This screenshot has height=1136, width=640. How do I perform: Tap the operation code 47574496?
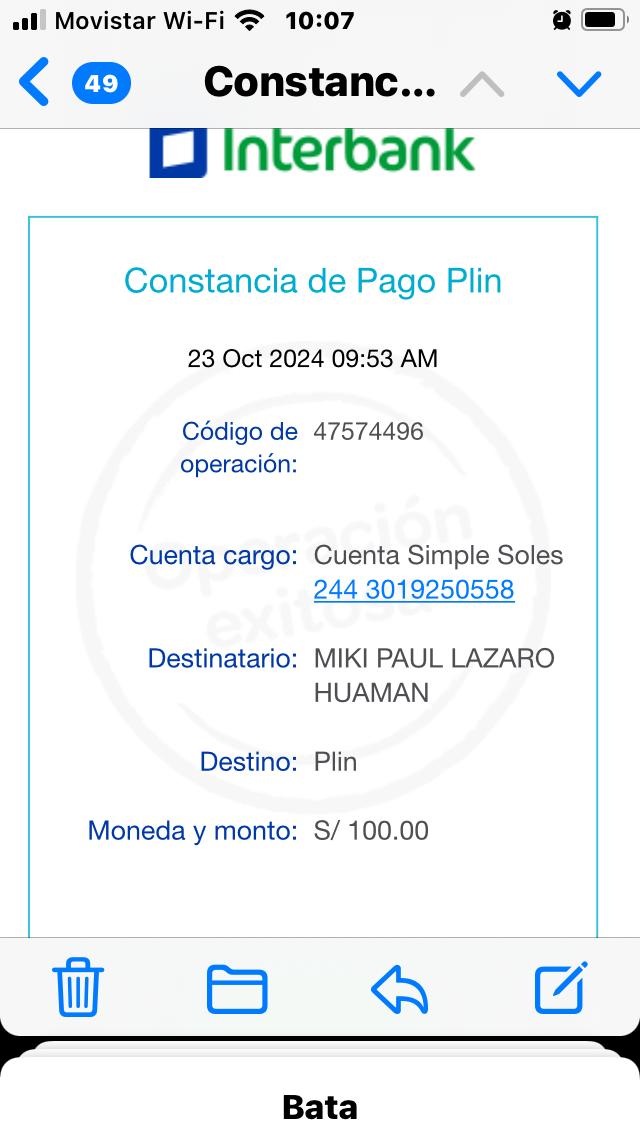coord(369,432)
